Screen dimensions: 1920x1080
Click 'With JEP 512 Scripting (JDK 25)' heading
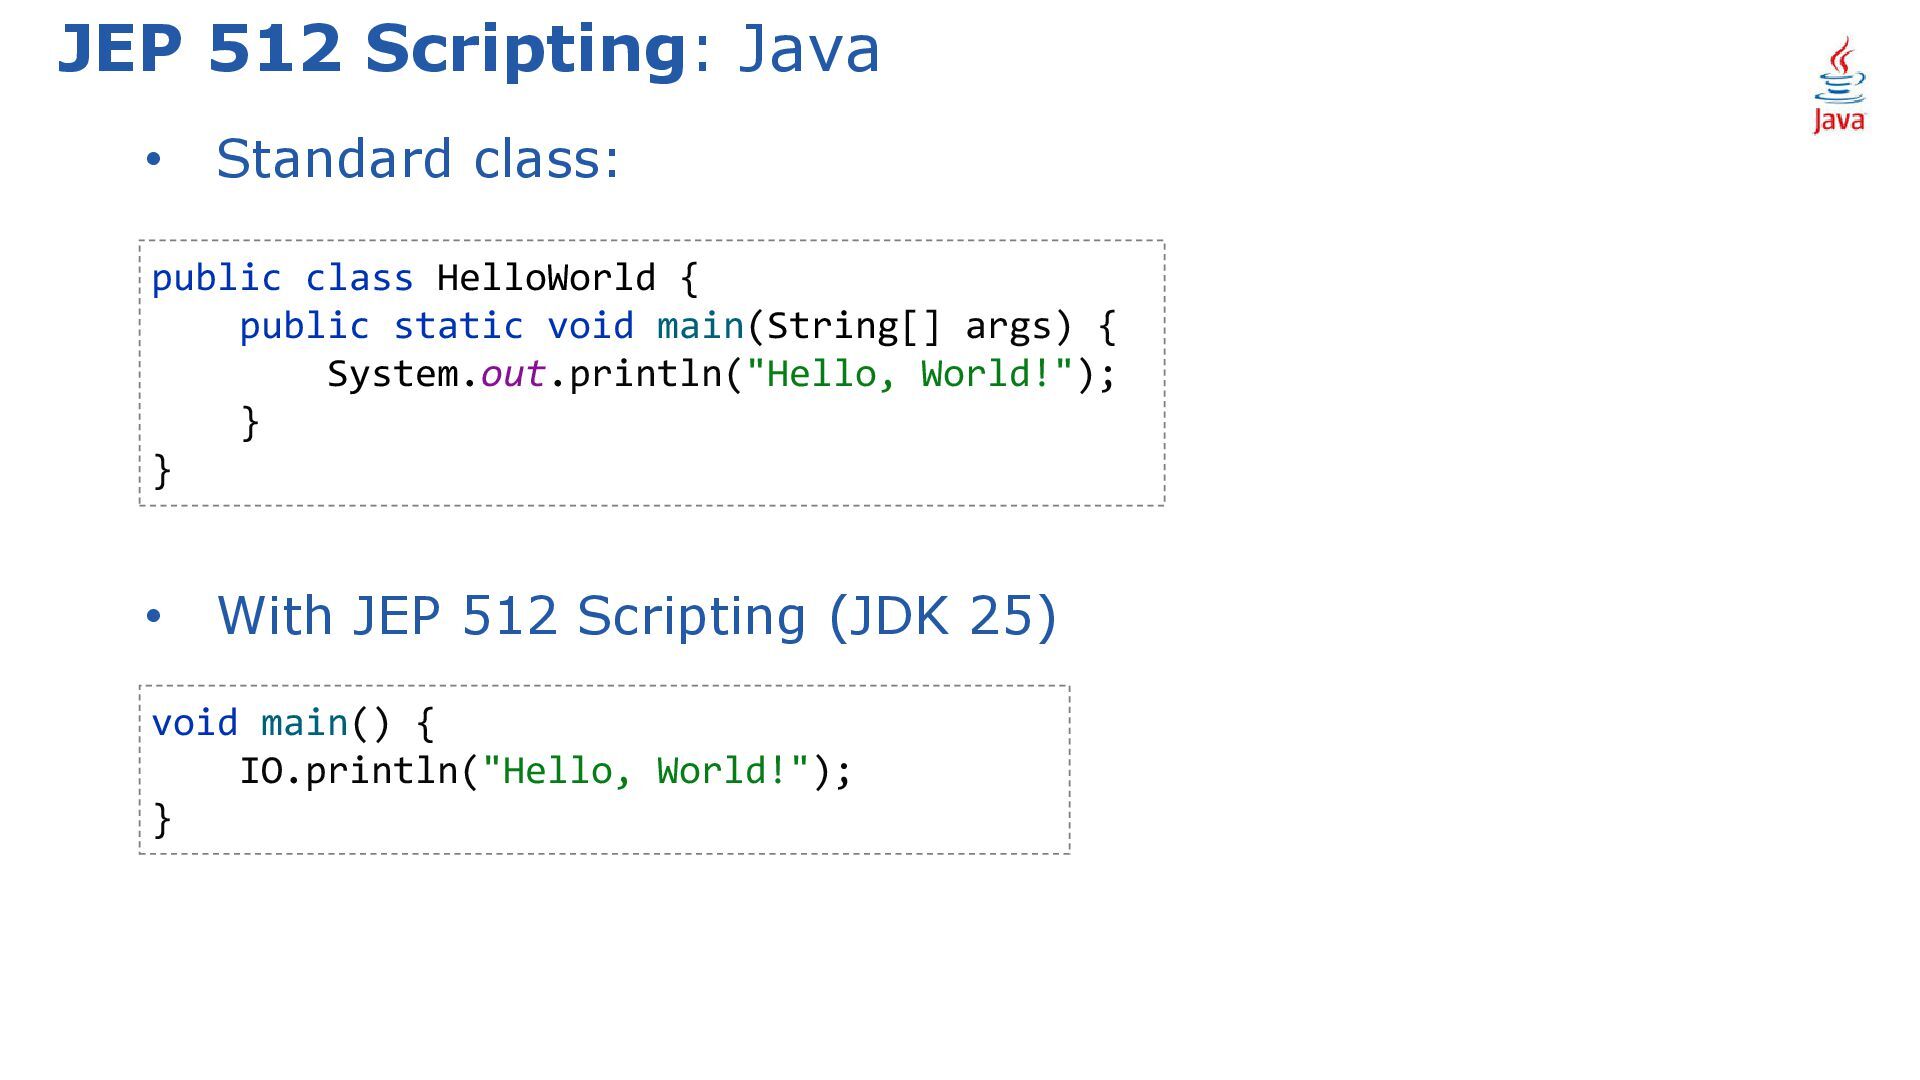click(637, 615)
